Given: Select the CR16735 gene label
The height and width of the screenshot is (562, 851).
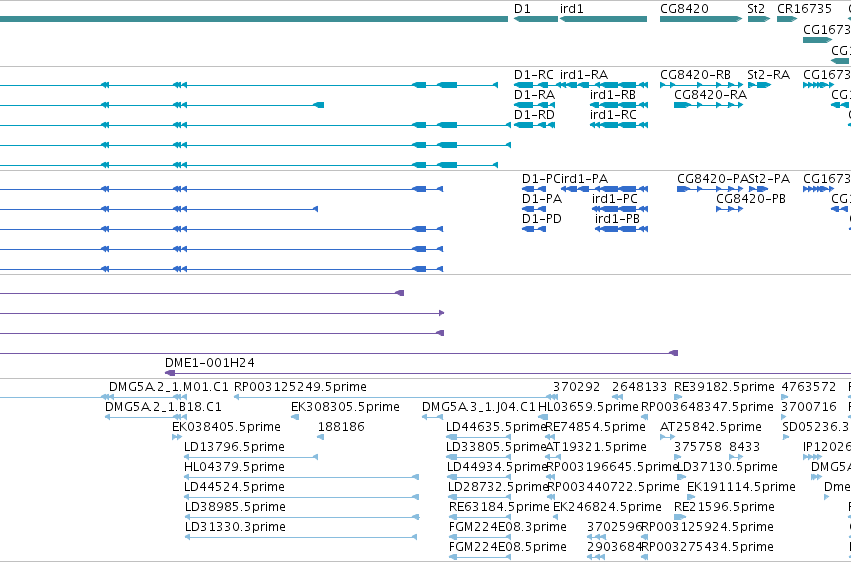Looking at the screenshot, I should pyautogui.click(x=804, y=9).
